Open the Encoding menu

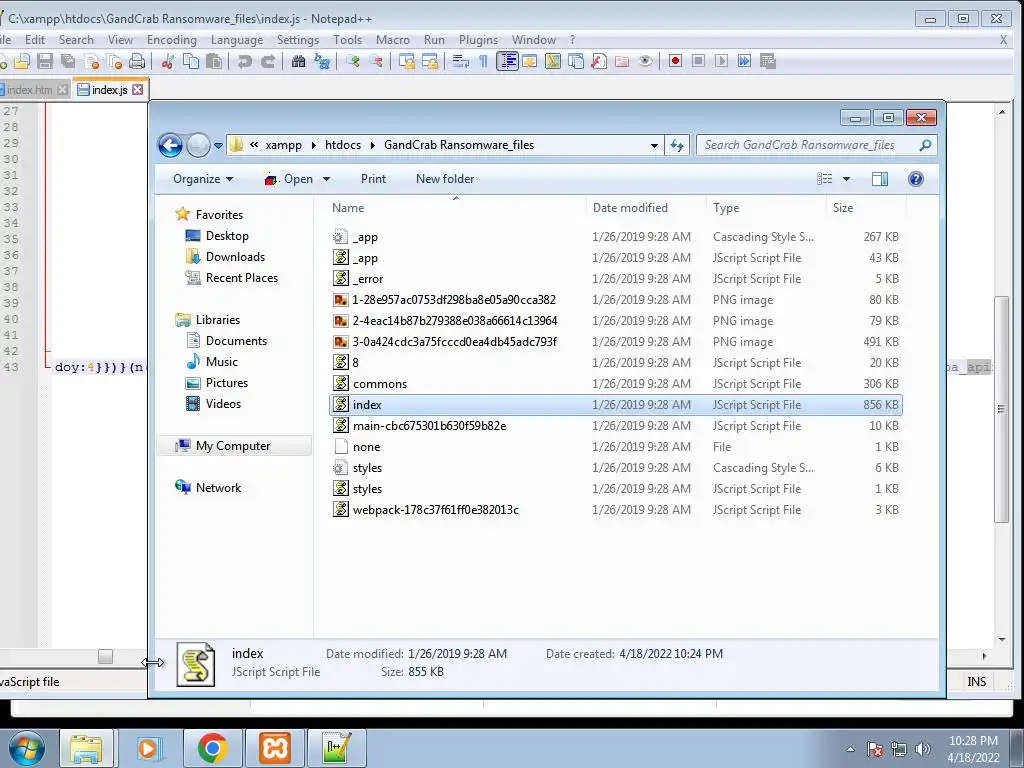(x=172, y=40)
